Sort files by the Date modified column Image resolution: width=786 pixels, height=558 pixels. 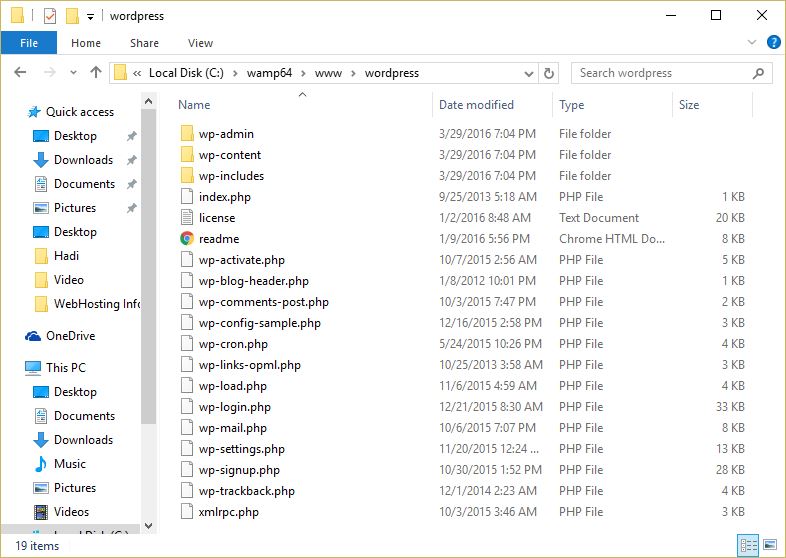[x=476, y=105]
